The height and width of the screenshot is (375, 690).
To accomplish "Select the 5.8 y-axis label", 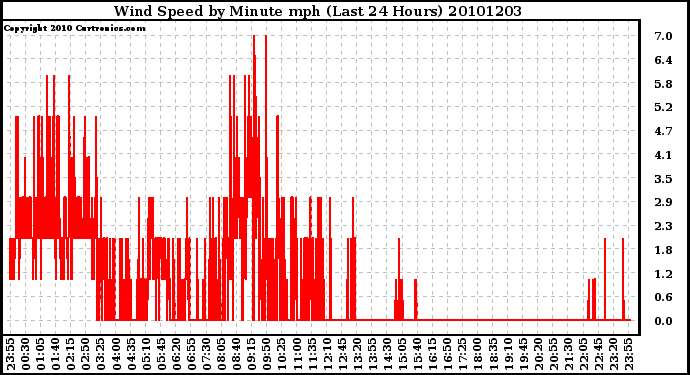I will (663, 84).
